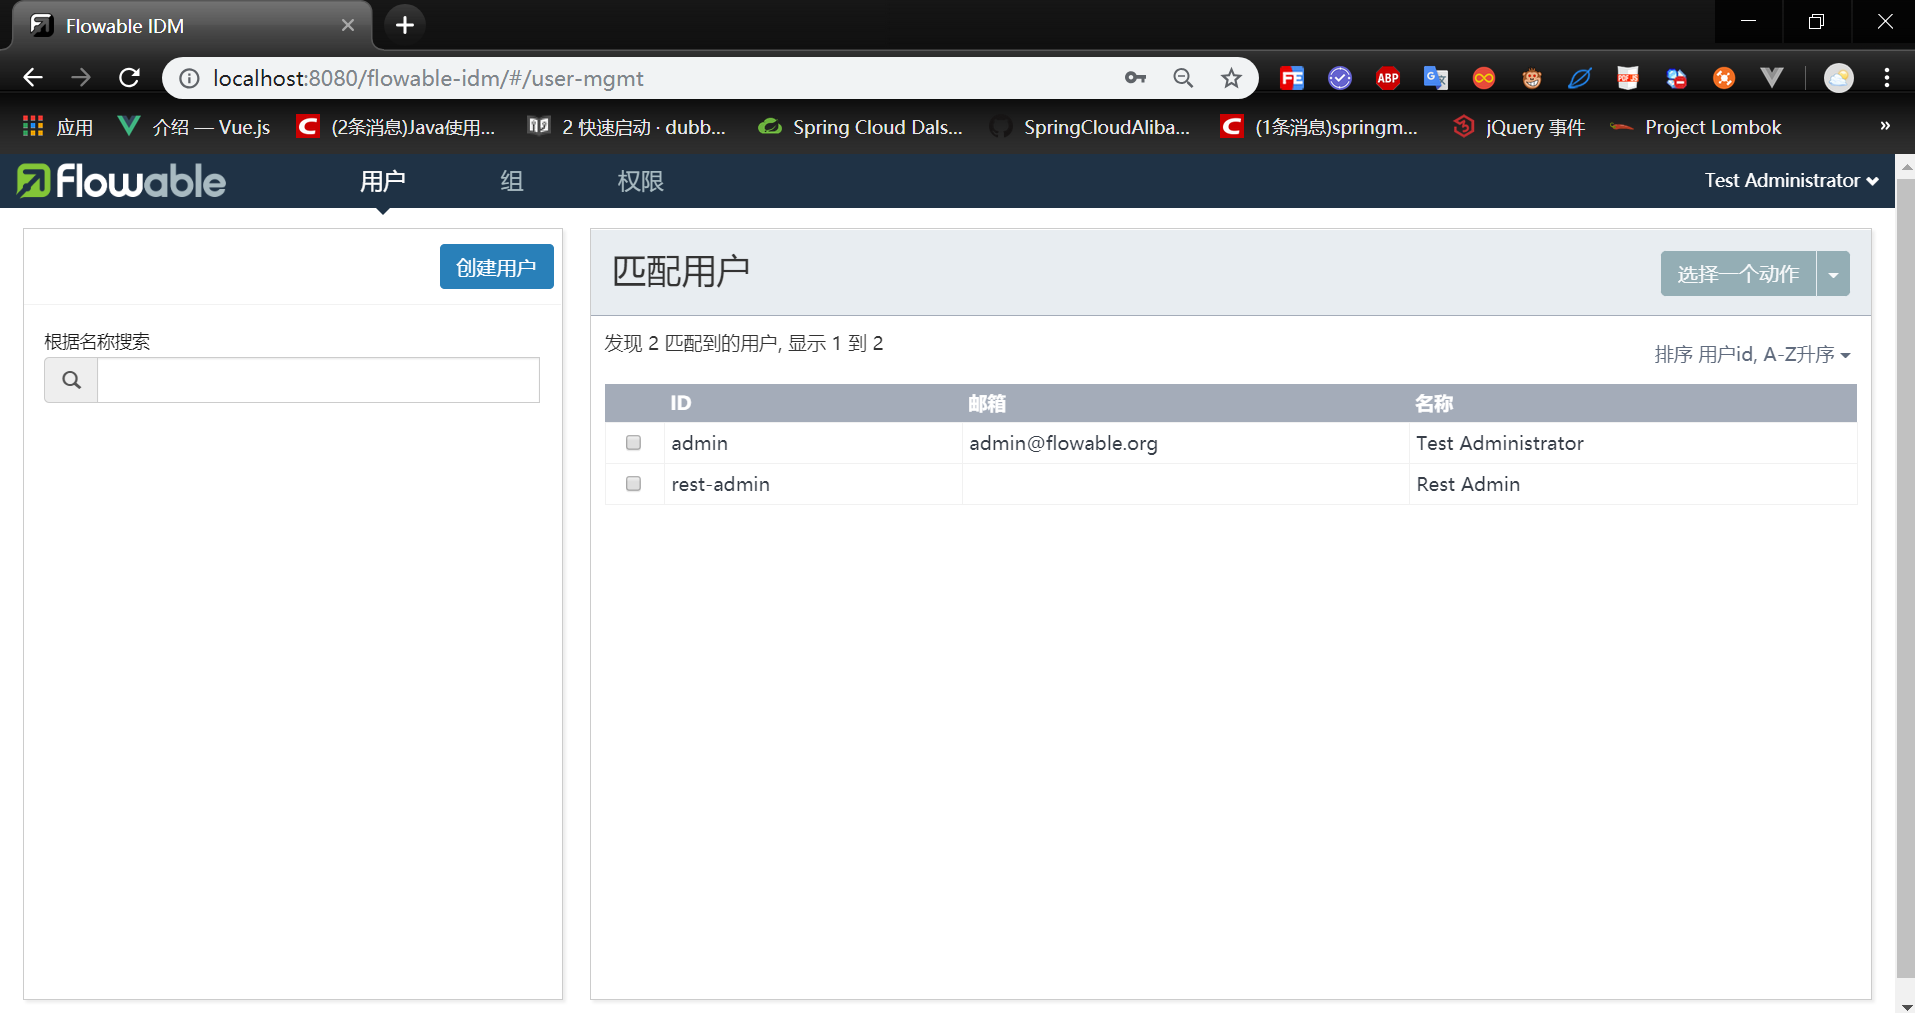
Task: Click the name search input field
Action: click(318, 380)
